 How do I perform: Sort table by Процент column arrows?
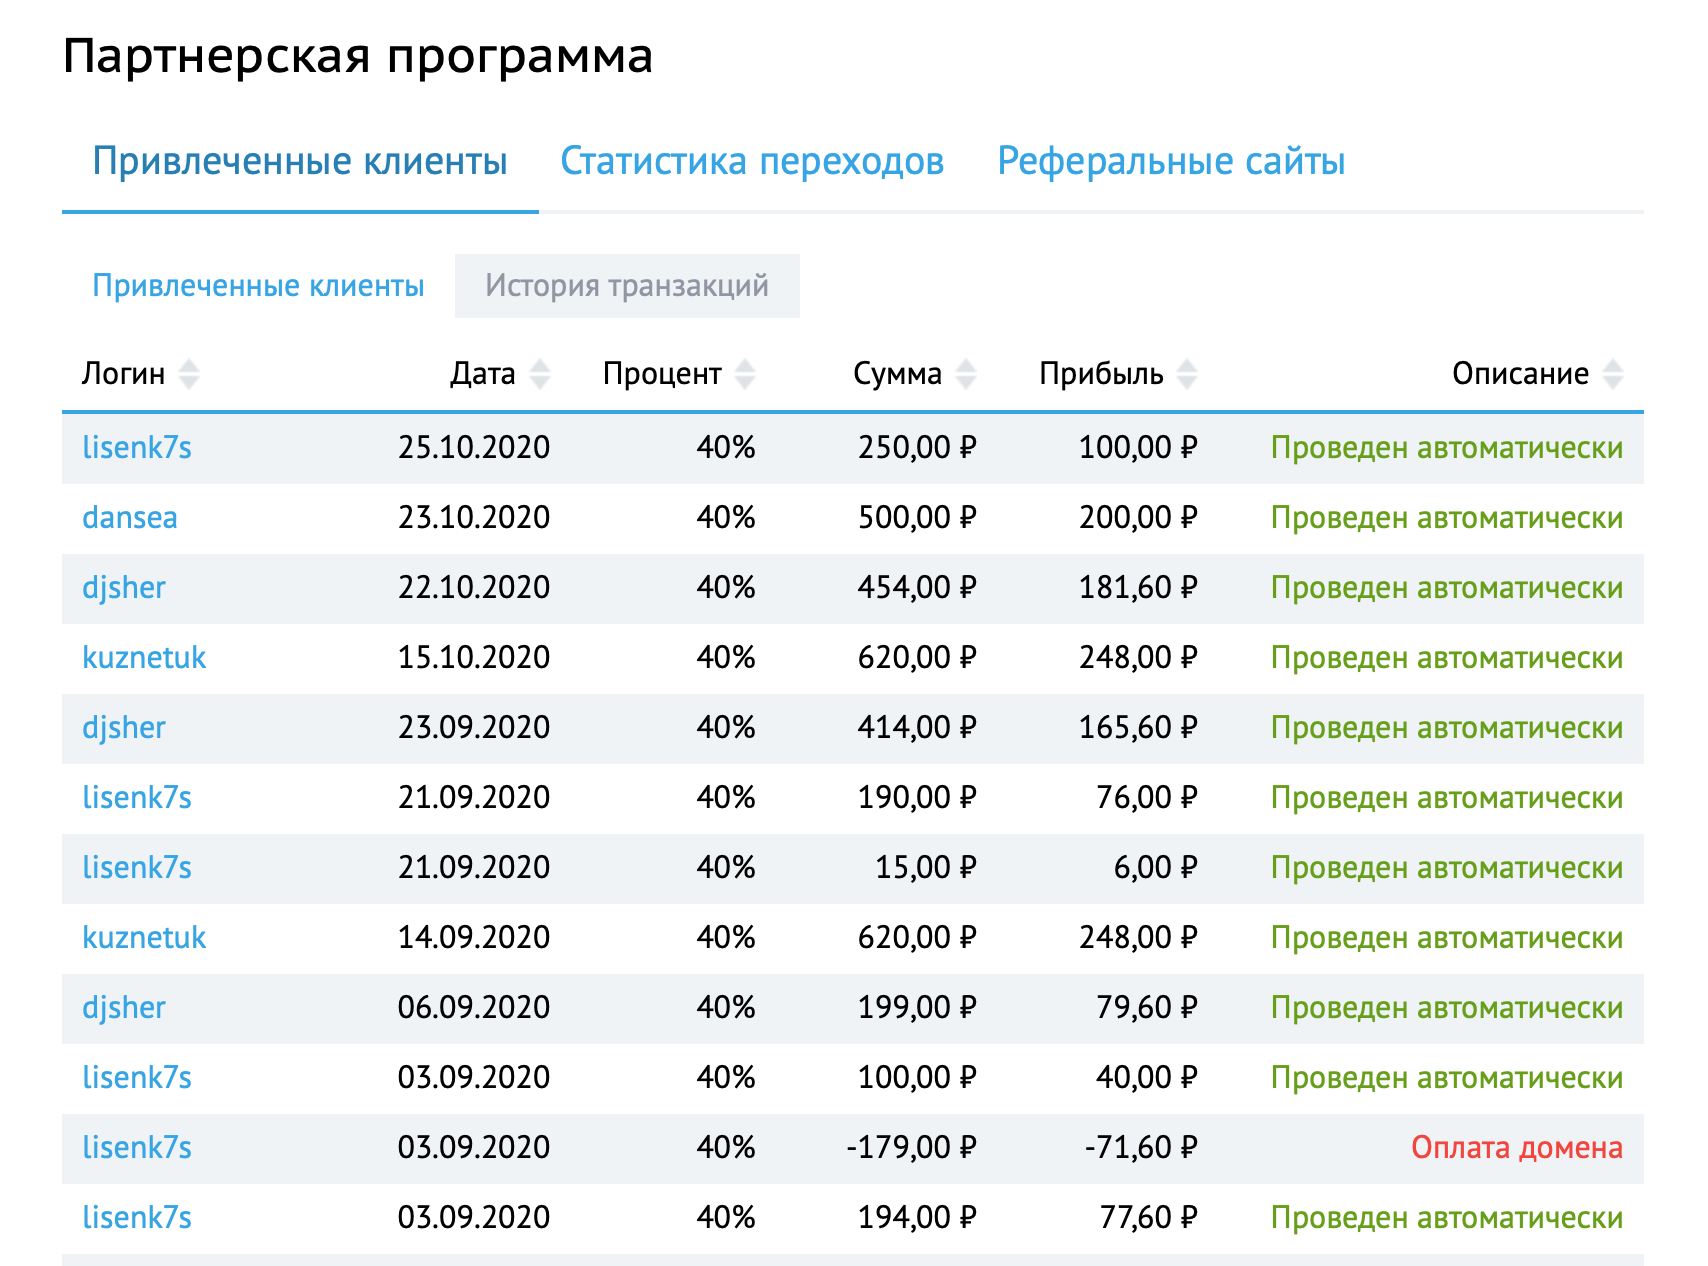pyautogui.click(x=745, y=374)
